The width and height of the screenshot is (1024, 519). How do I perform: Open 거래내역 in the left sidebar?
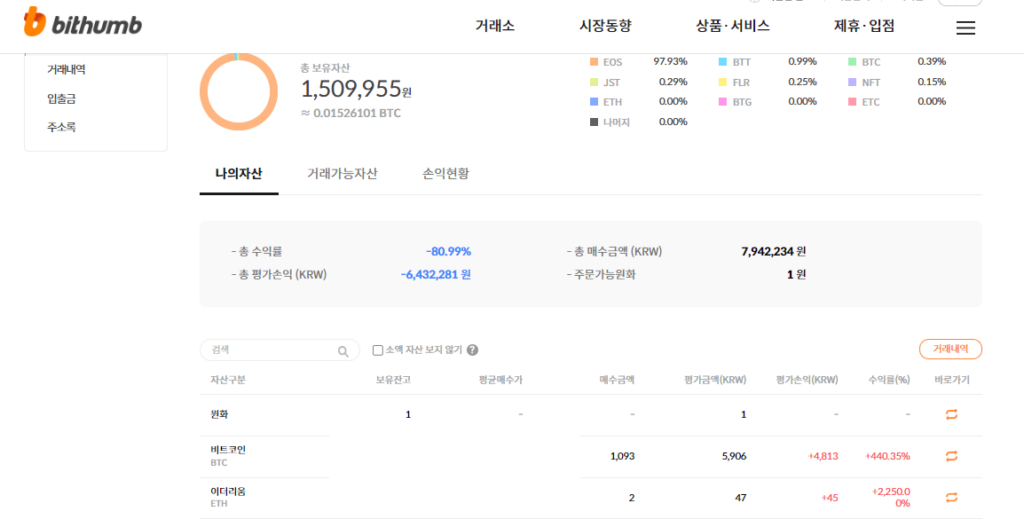[x=66, y=69]
